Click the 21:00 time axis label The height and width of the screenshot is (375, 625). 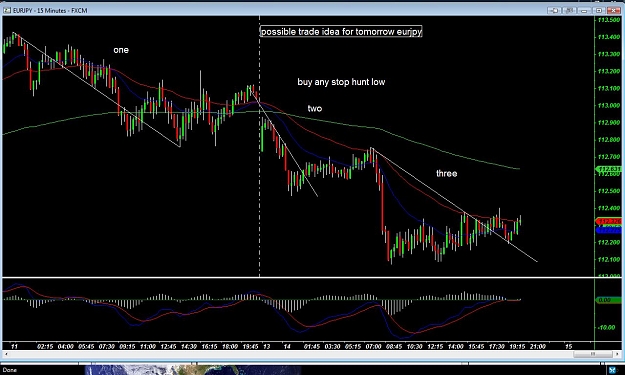pyautogui.click(x=537, y=346)
